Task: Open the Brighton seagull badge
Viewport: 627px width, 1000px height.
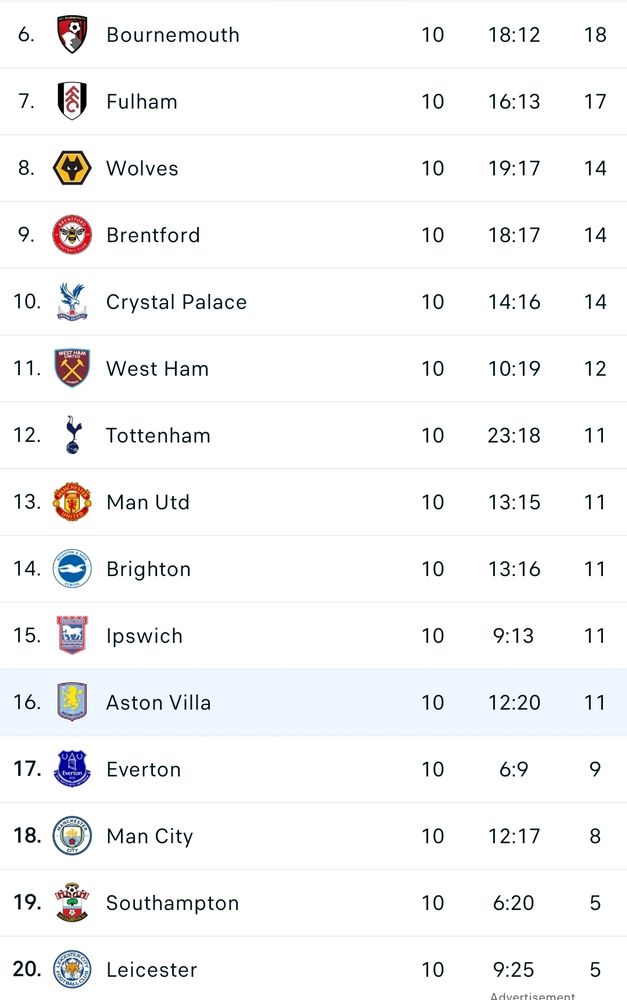Action: pyautogui.click(x=72, y=569)
